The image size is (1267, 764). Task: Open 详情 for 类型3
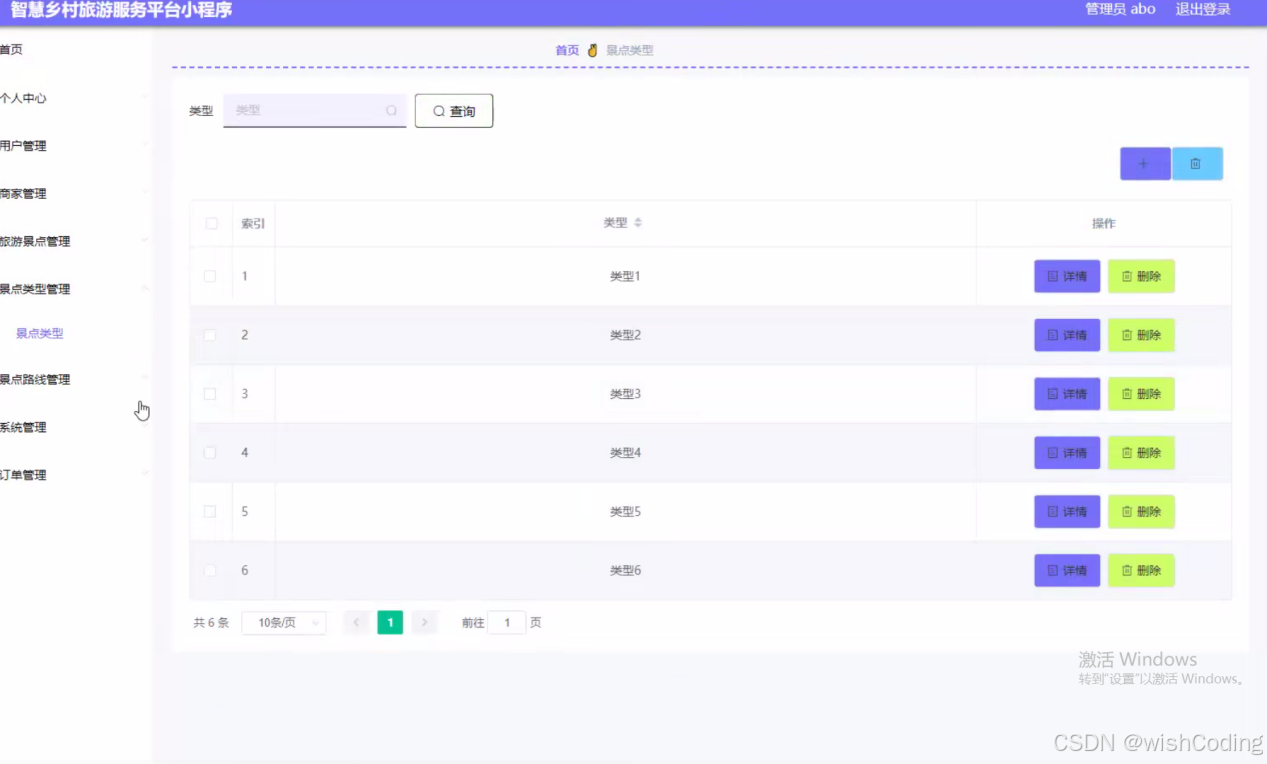pos(1067,394)
